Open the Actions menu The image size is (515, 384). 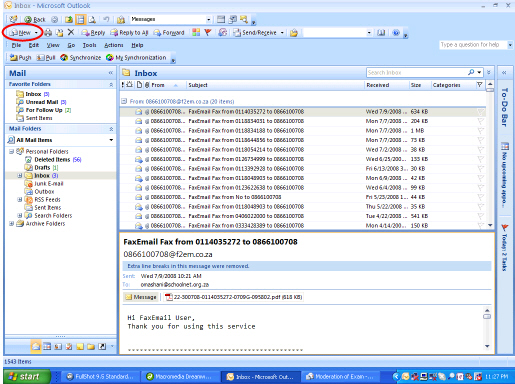tap(114, 45)
